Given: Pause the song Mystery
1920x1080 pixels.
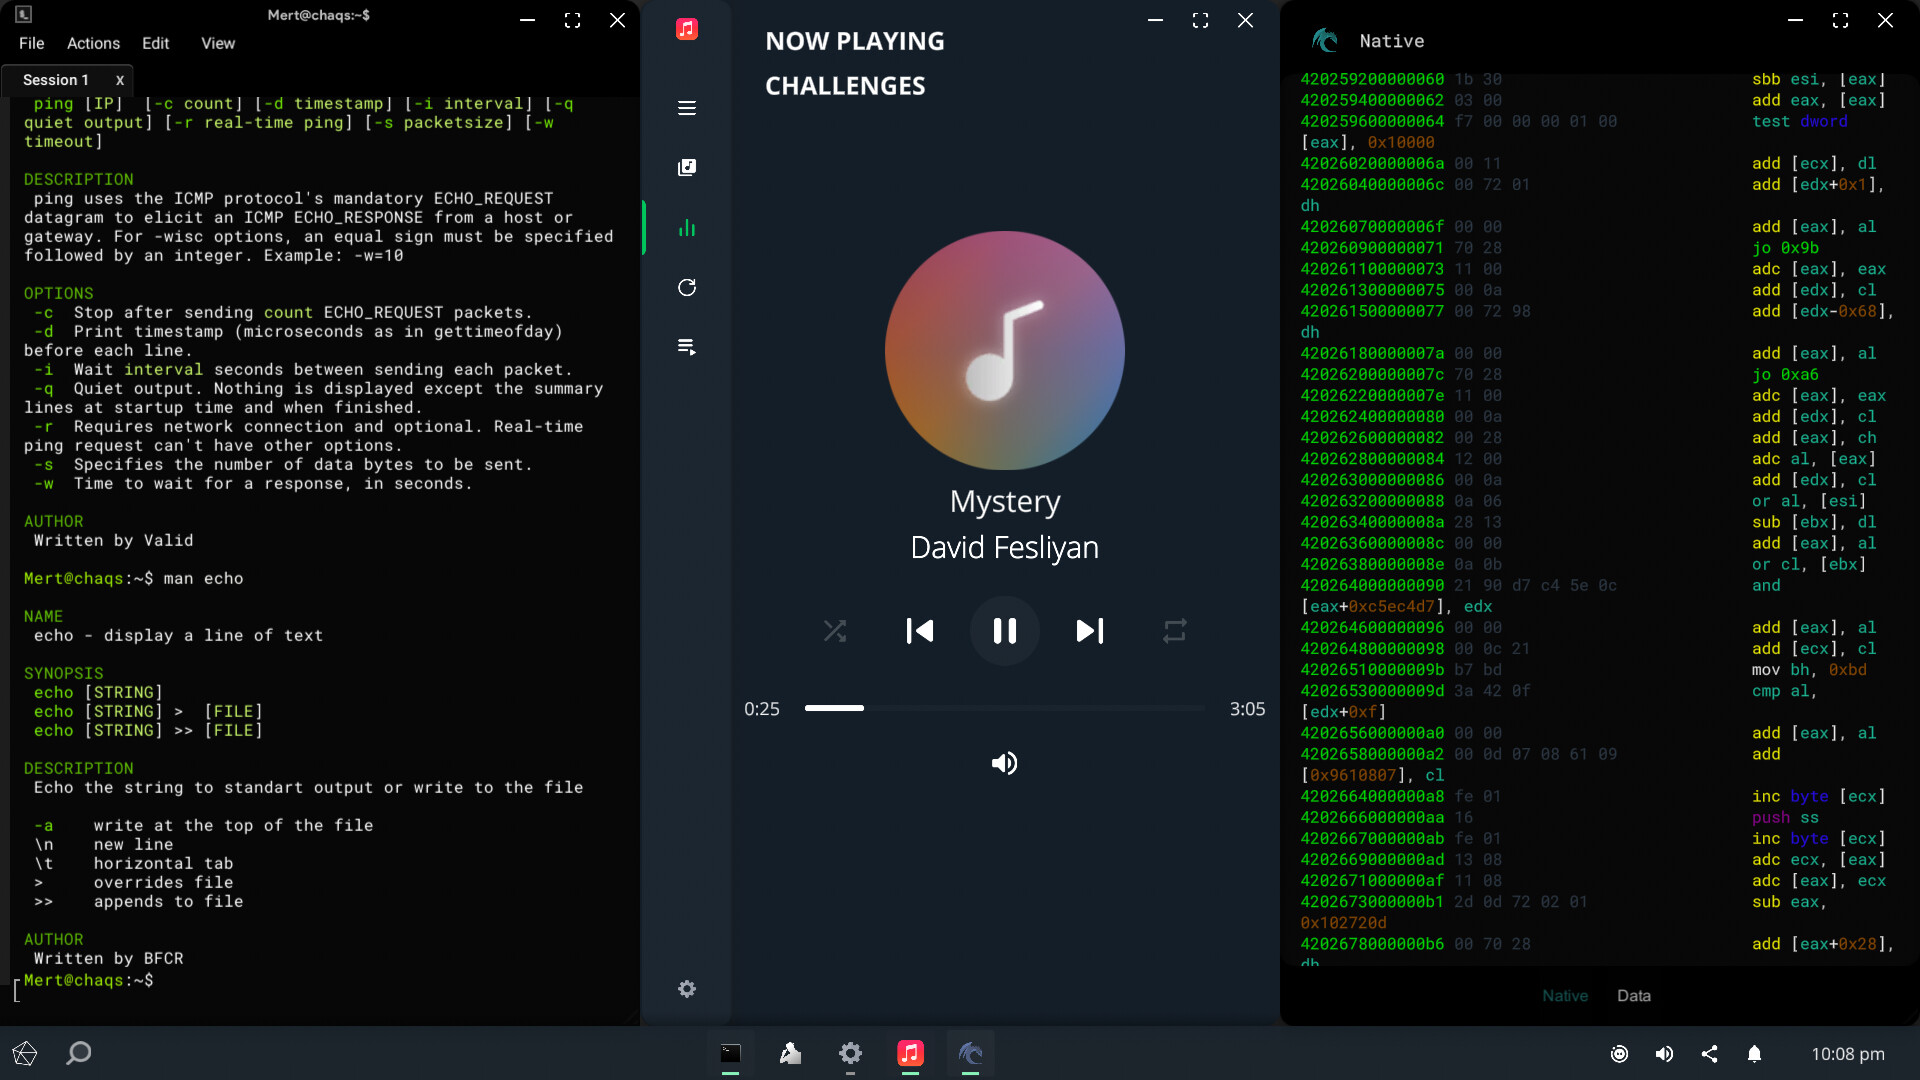Looking at the screenshot, I should 1004,631.
